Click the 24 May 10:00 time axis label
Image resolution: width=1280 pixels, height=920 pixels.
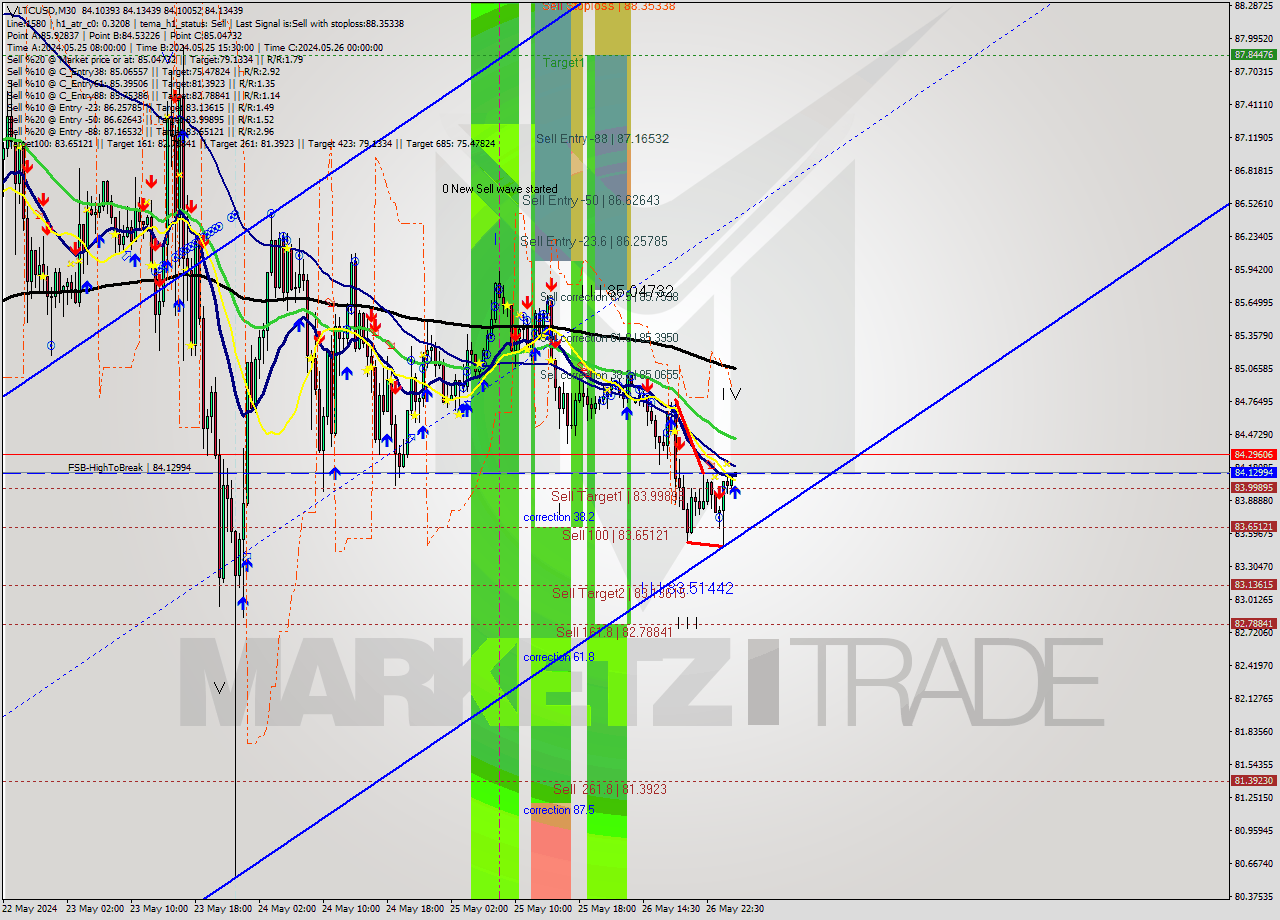[x=351, y=909]
